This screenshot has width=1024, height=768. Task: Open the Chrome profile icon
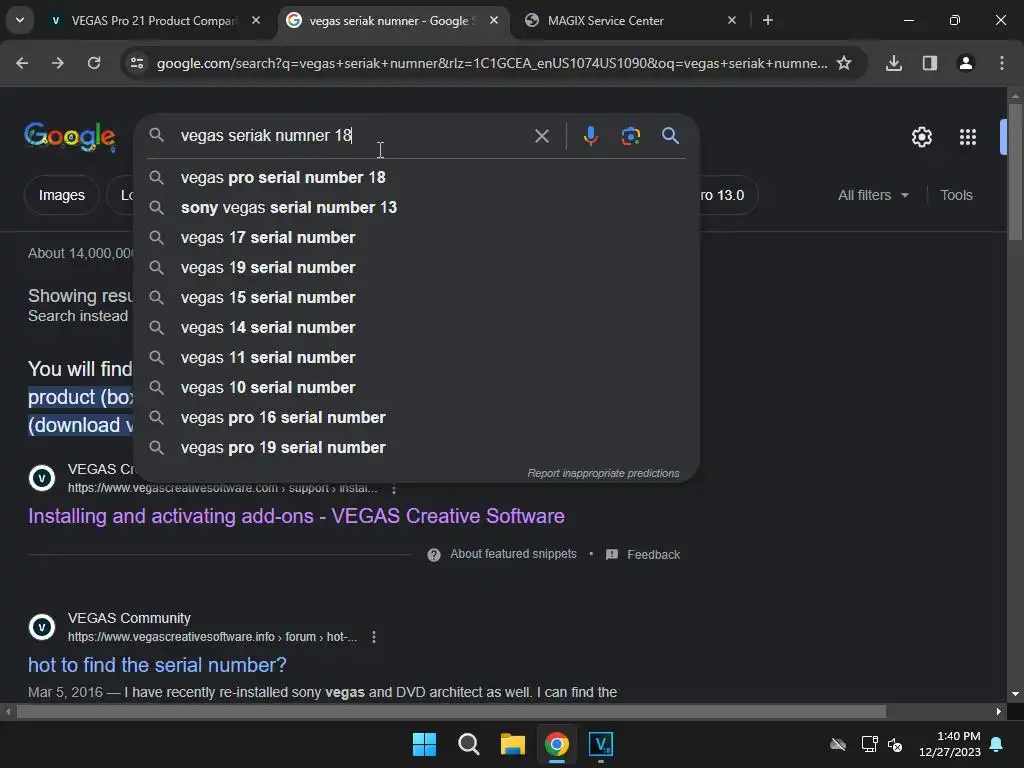pos(966,63)
